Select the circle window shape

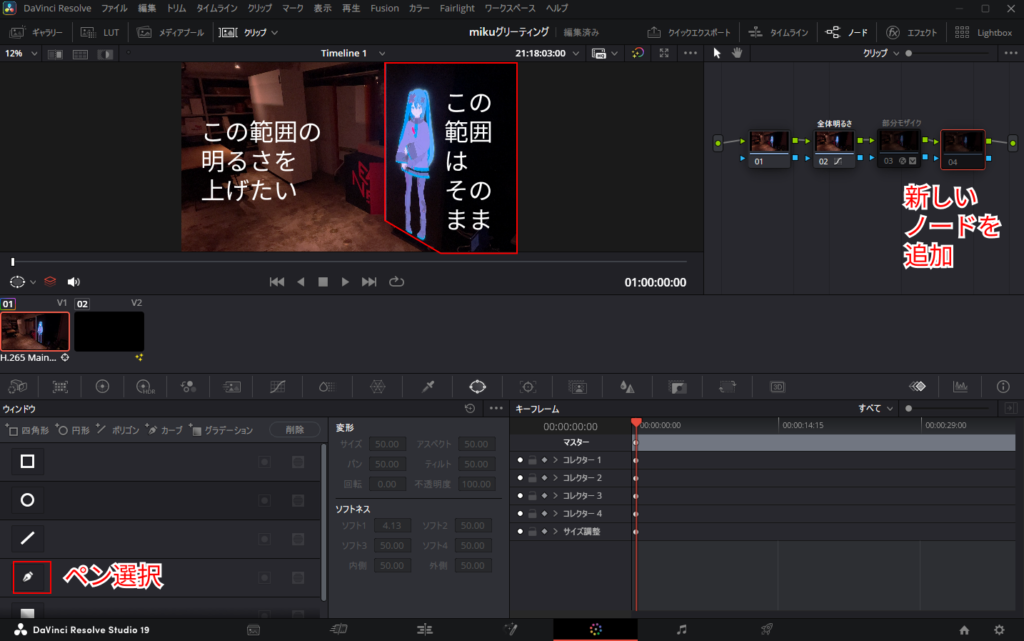point(27,500)
